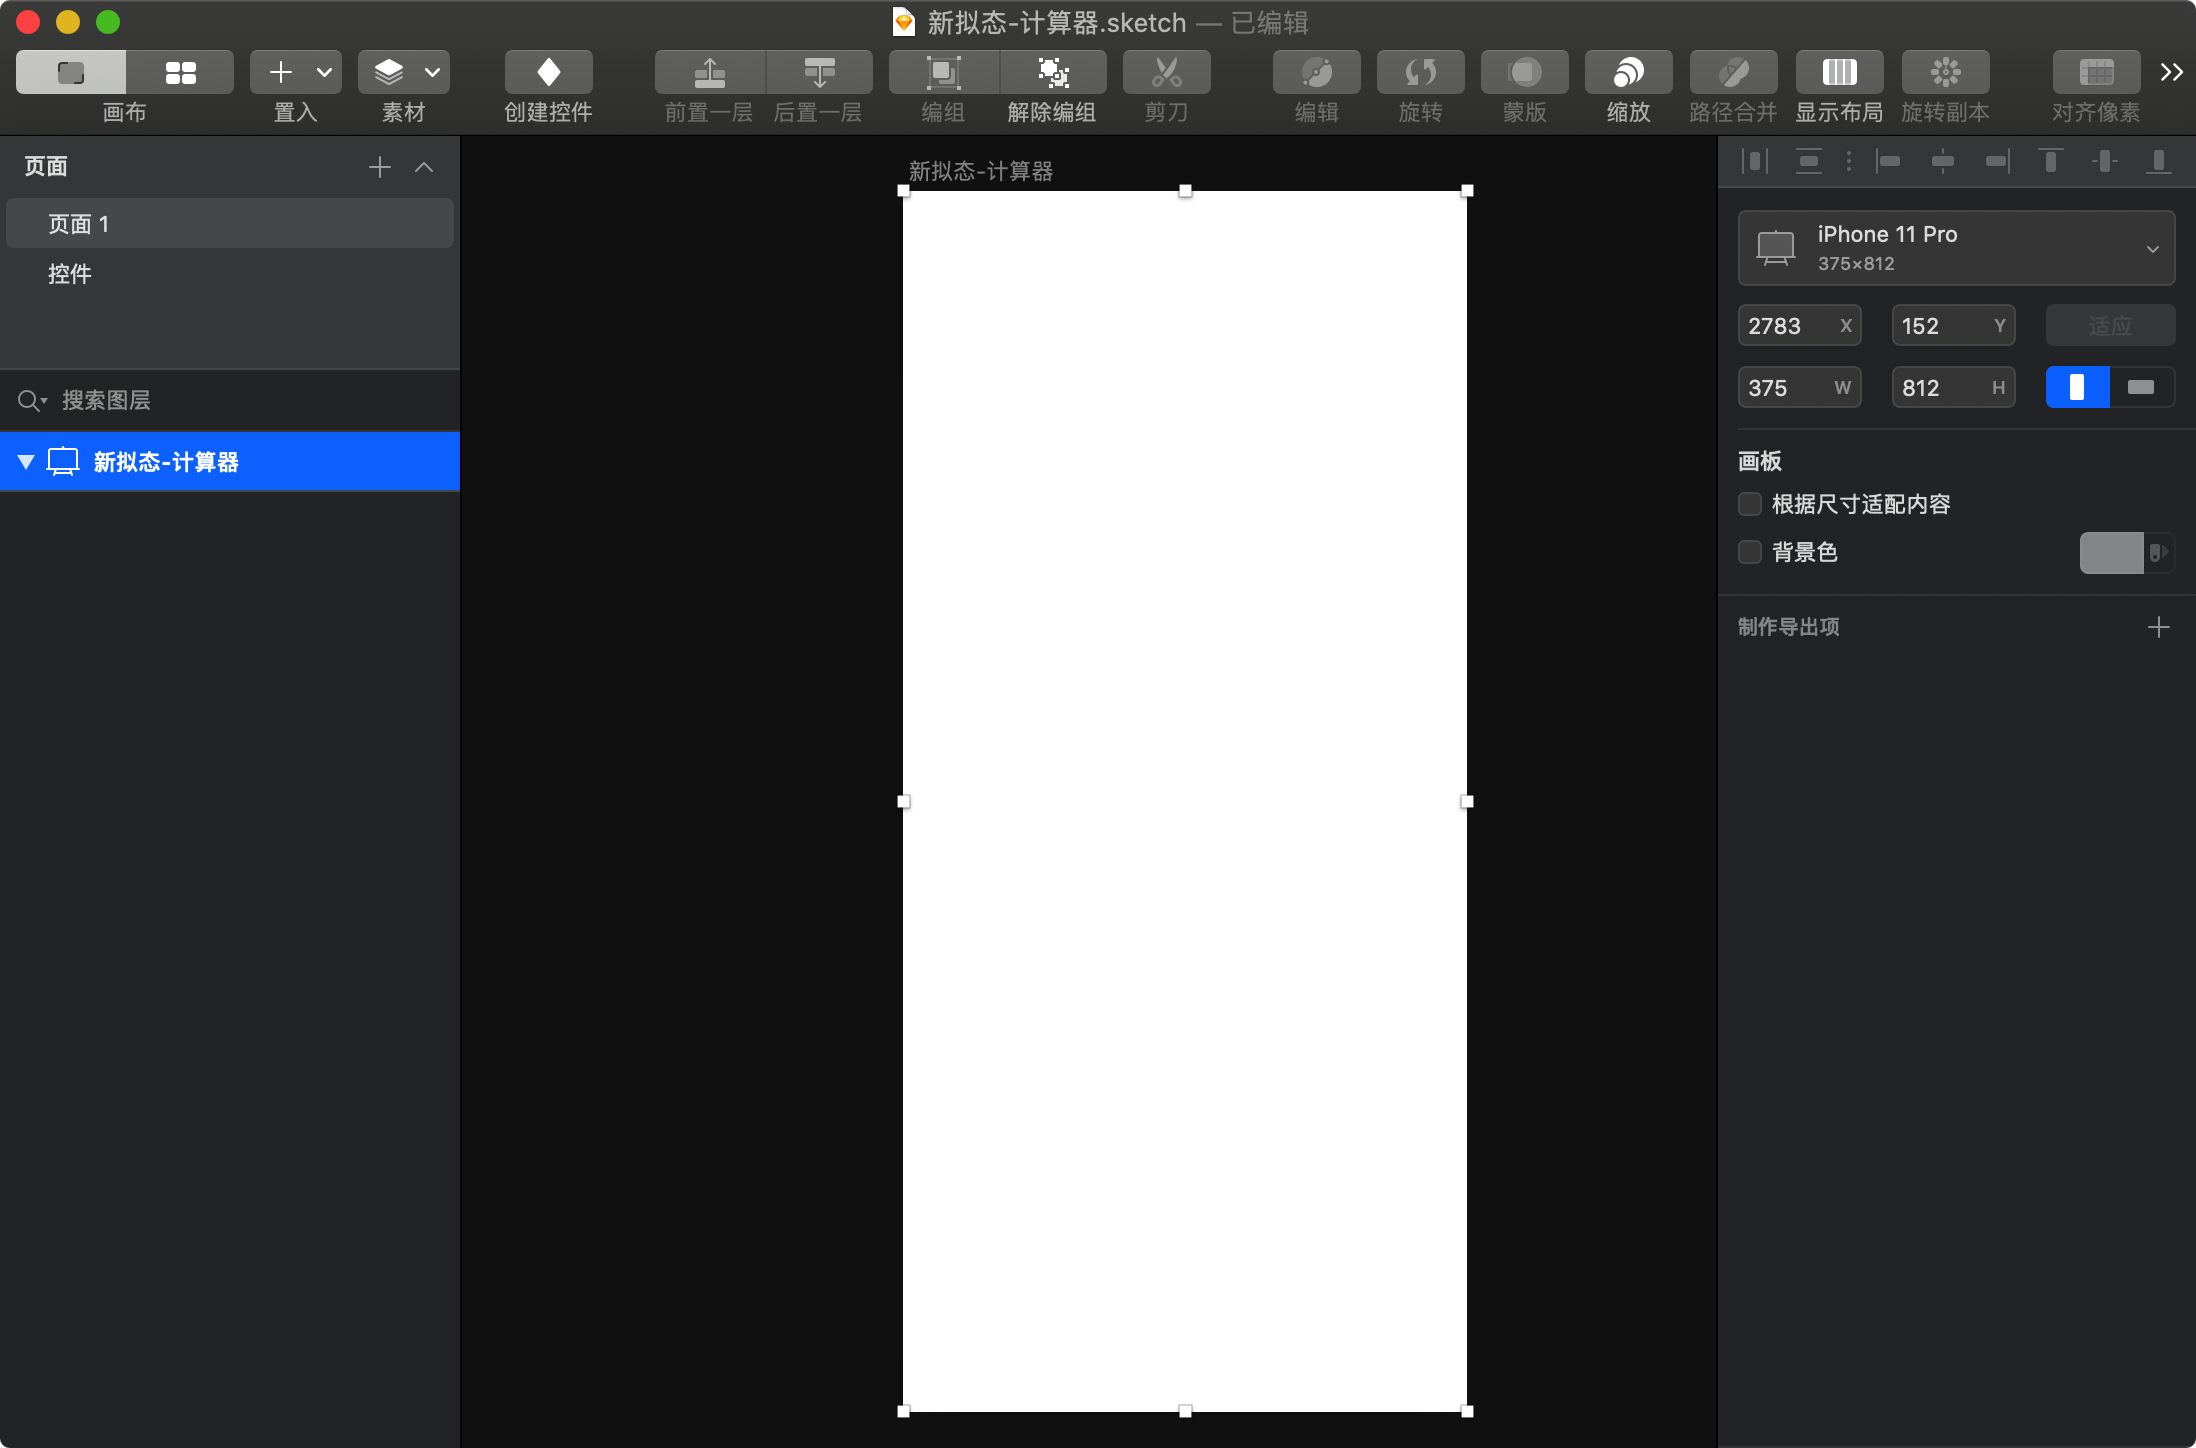Image resolution: width=2196 pixels, height=1448 pixels.
Task: Click the Ungroup (解除编组) toolbar icon
Action: tap(1052, 72)
